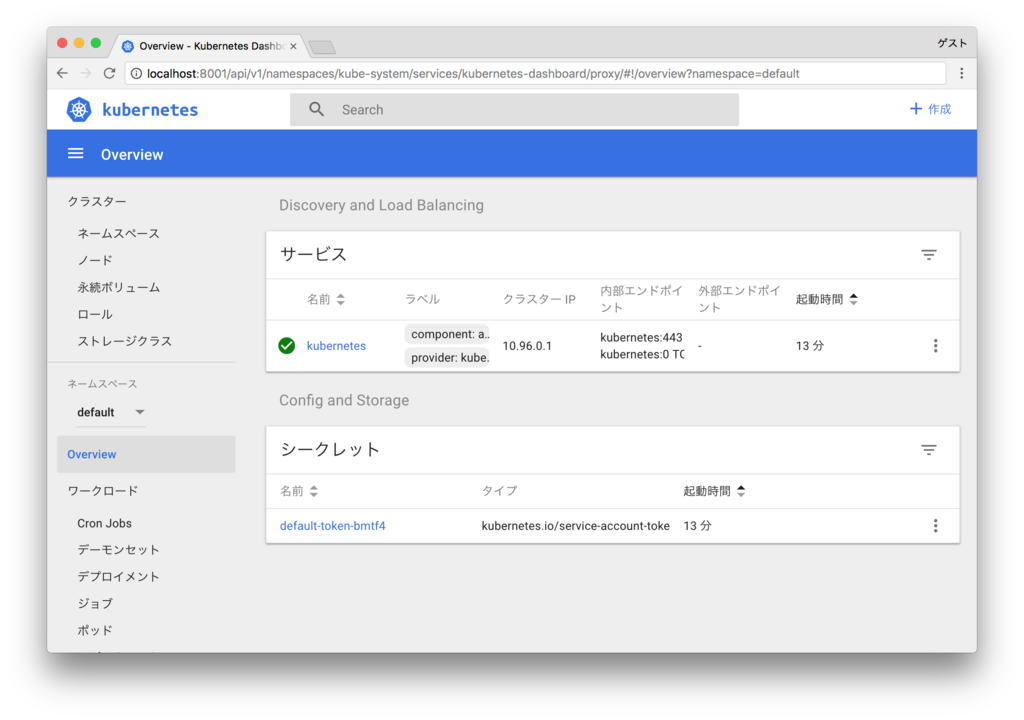Sort secrets by 名前 arrow
Screen dimensions: 1024x720
(314, 491)
